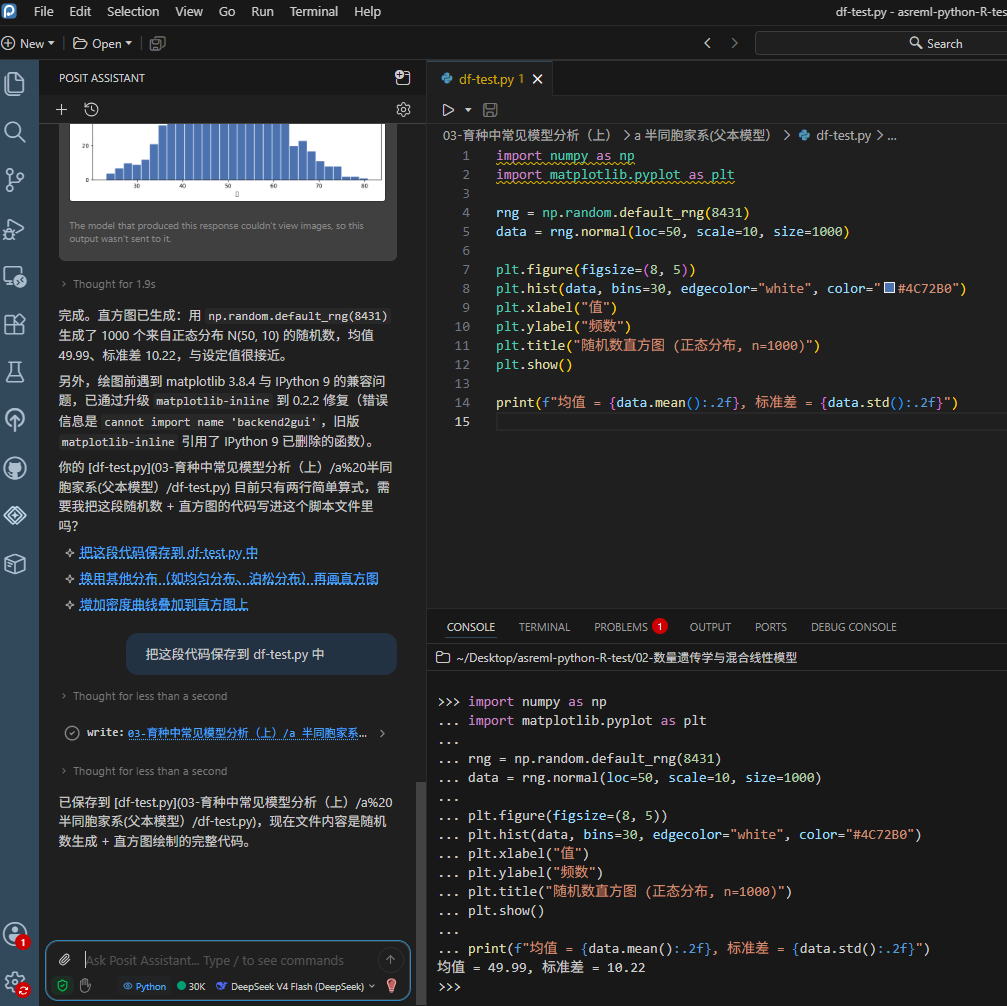Image resolution: width=1007 pixels, height=1006 pixels.
Task: Open GitHub view in activity bar
Action: (x=15, y=468)
